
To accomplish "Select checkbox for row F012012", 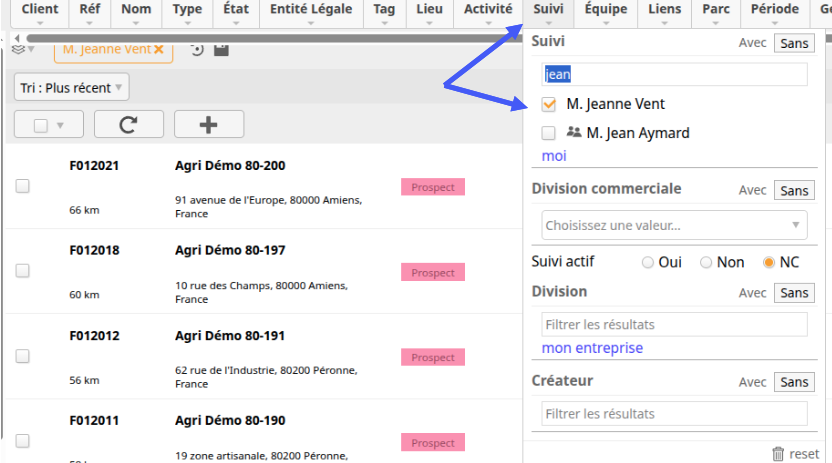I will (x=22, y=356).
